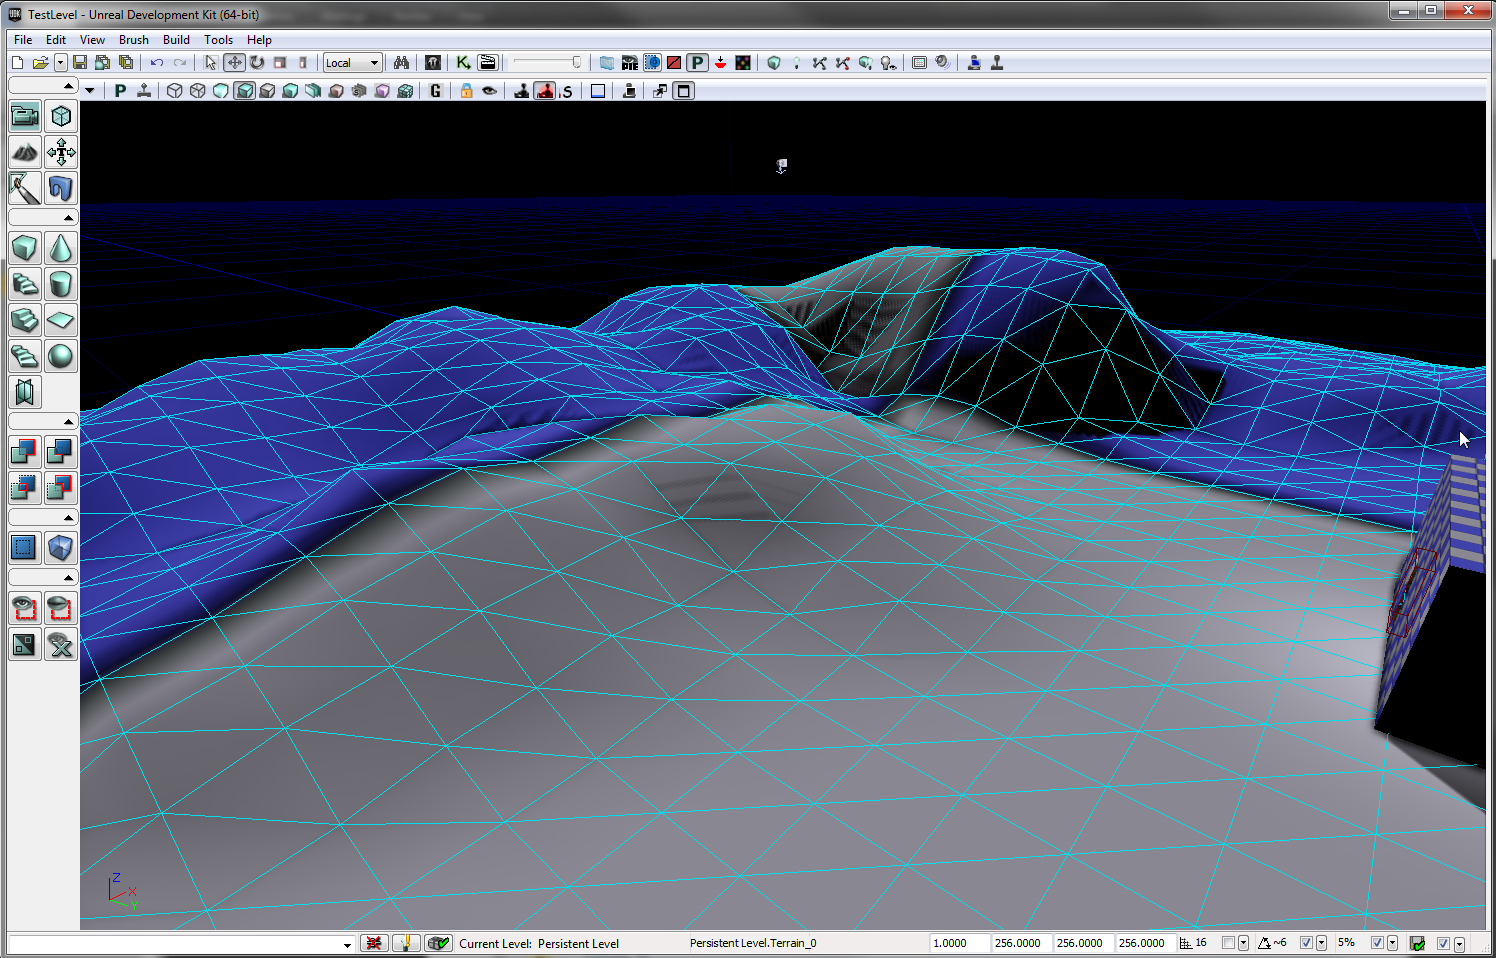Collapse the Brushes section of toolbox
The image size is (1496, 958).
(43, 217)
